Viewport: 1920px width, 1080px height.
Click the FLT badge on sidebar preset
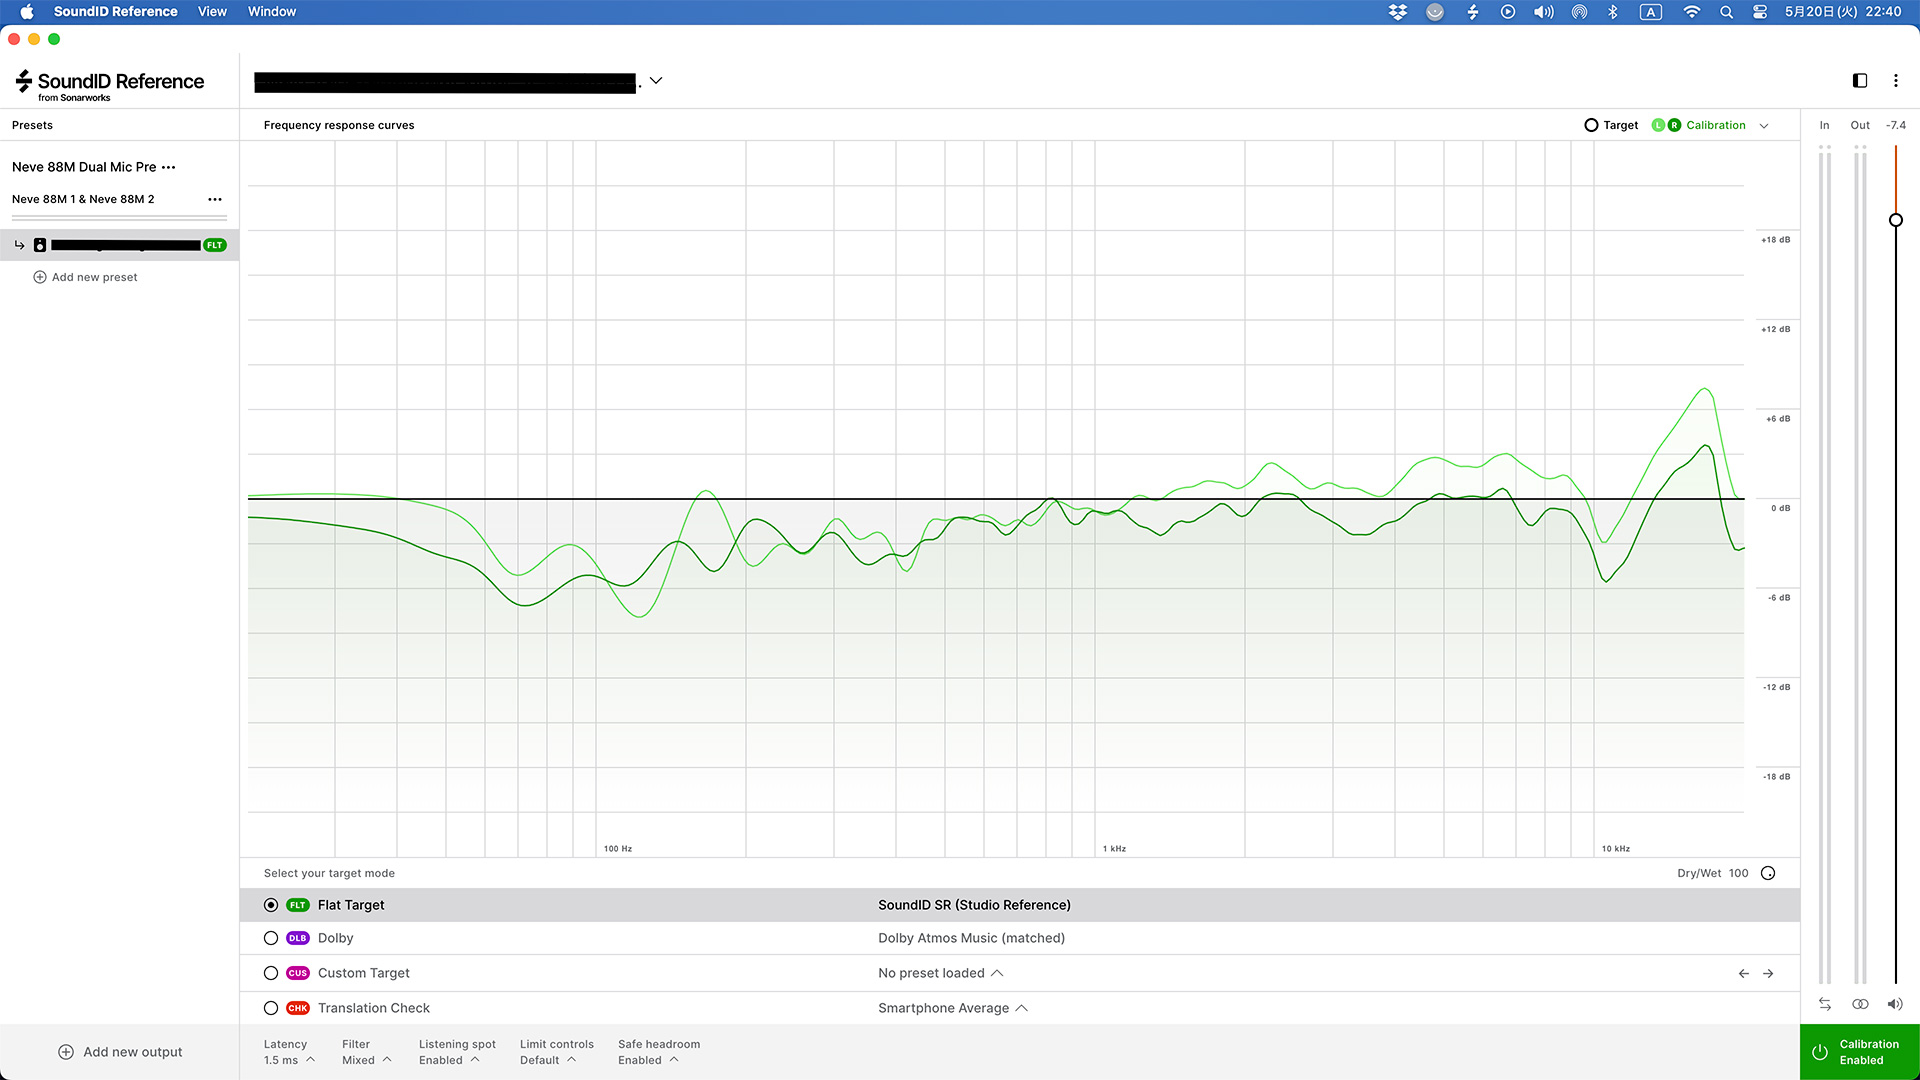pyautogui.click(x=215, y=245)
